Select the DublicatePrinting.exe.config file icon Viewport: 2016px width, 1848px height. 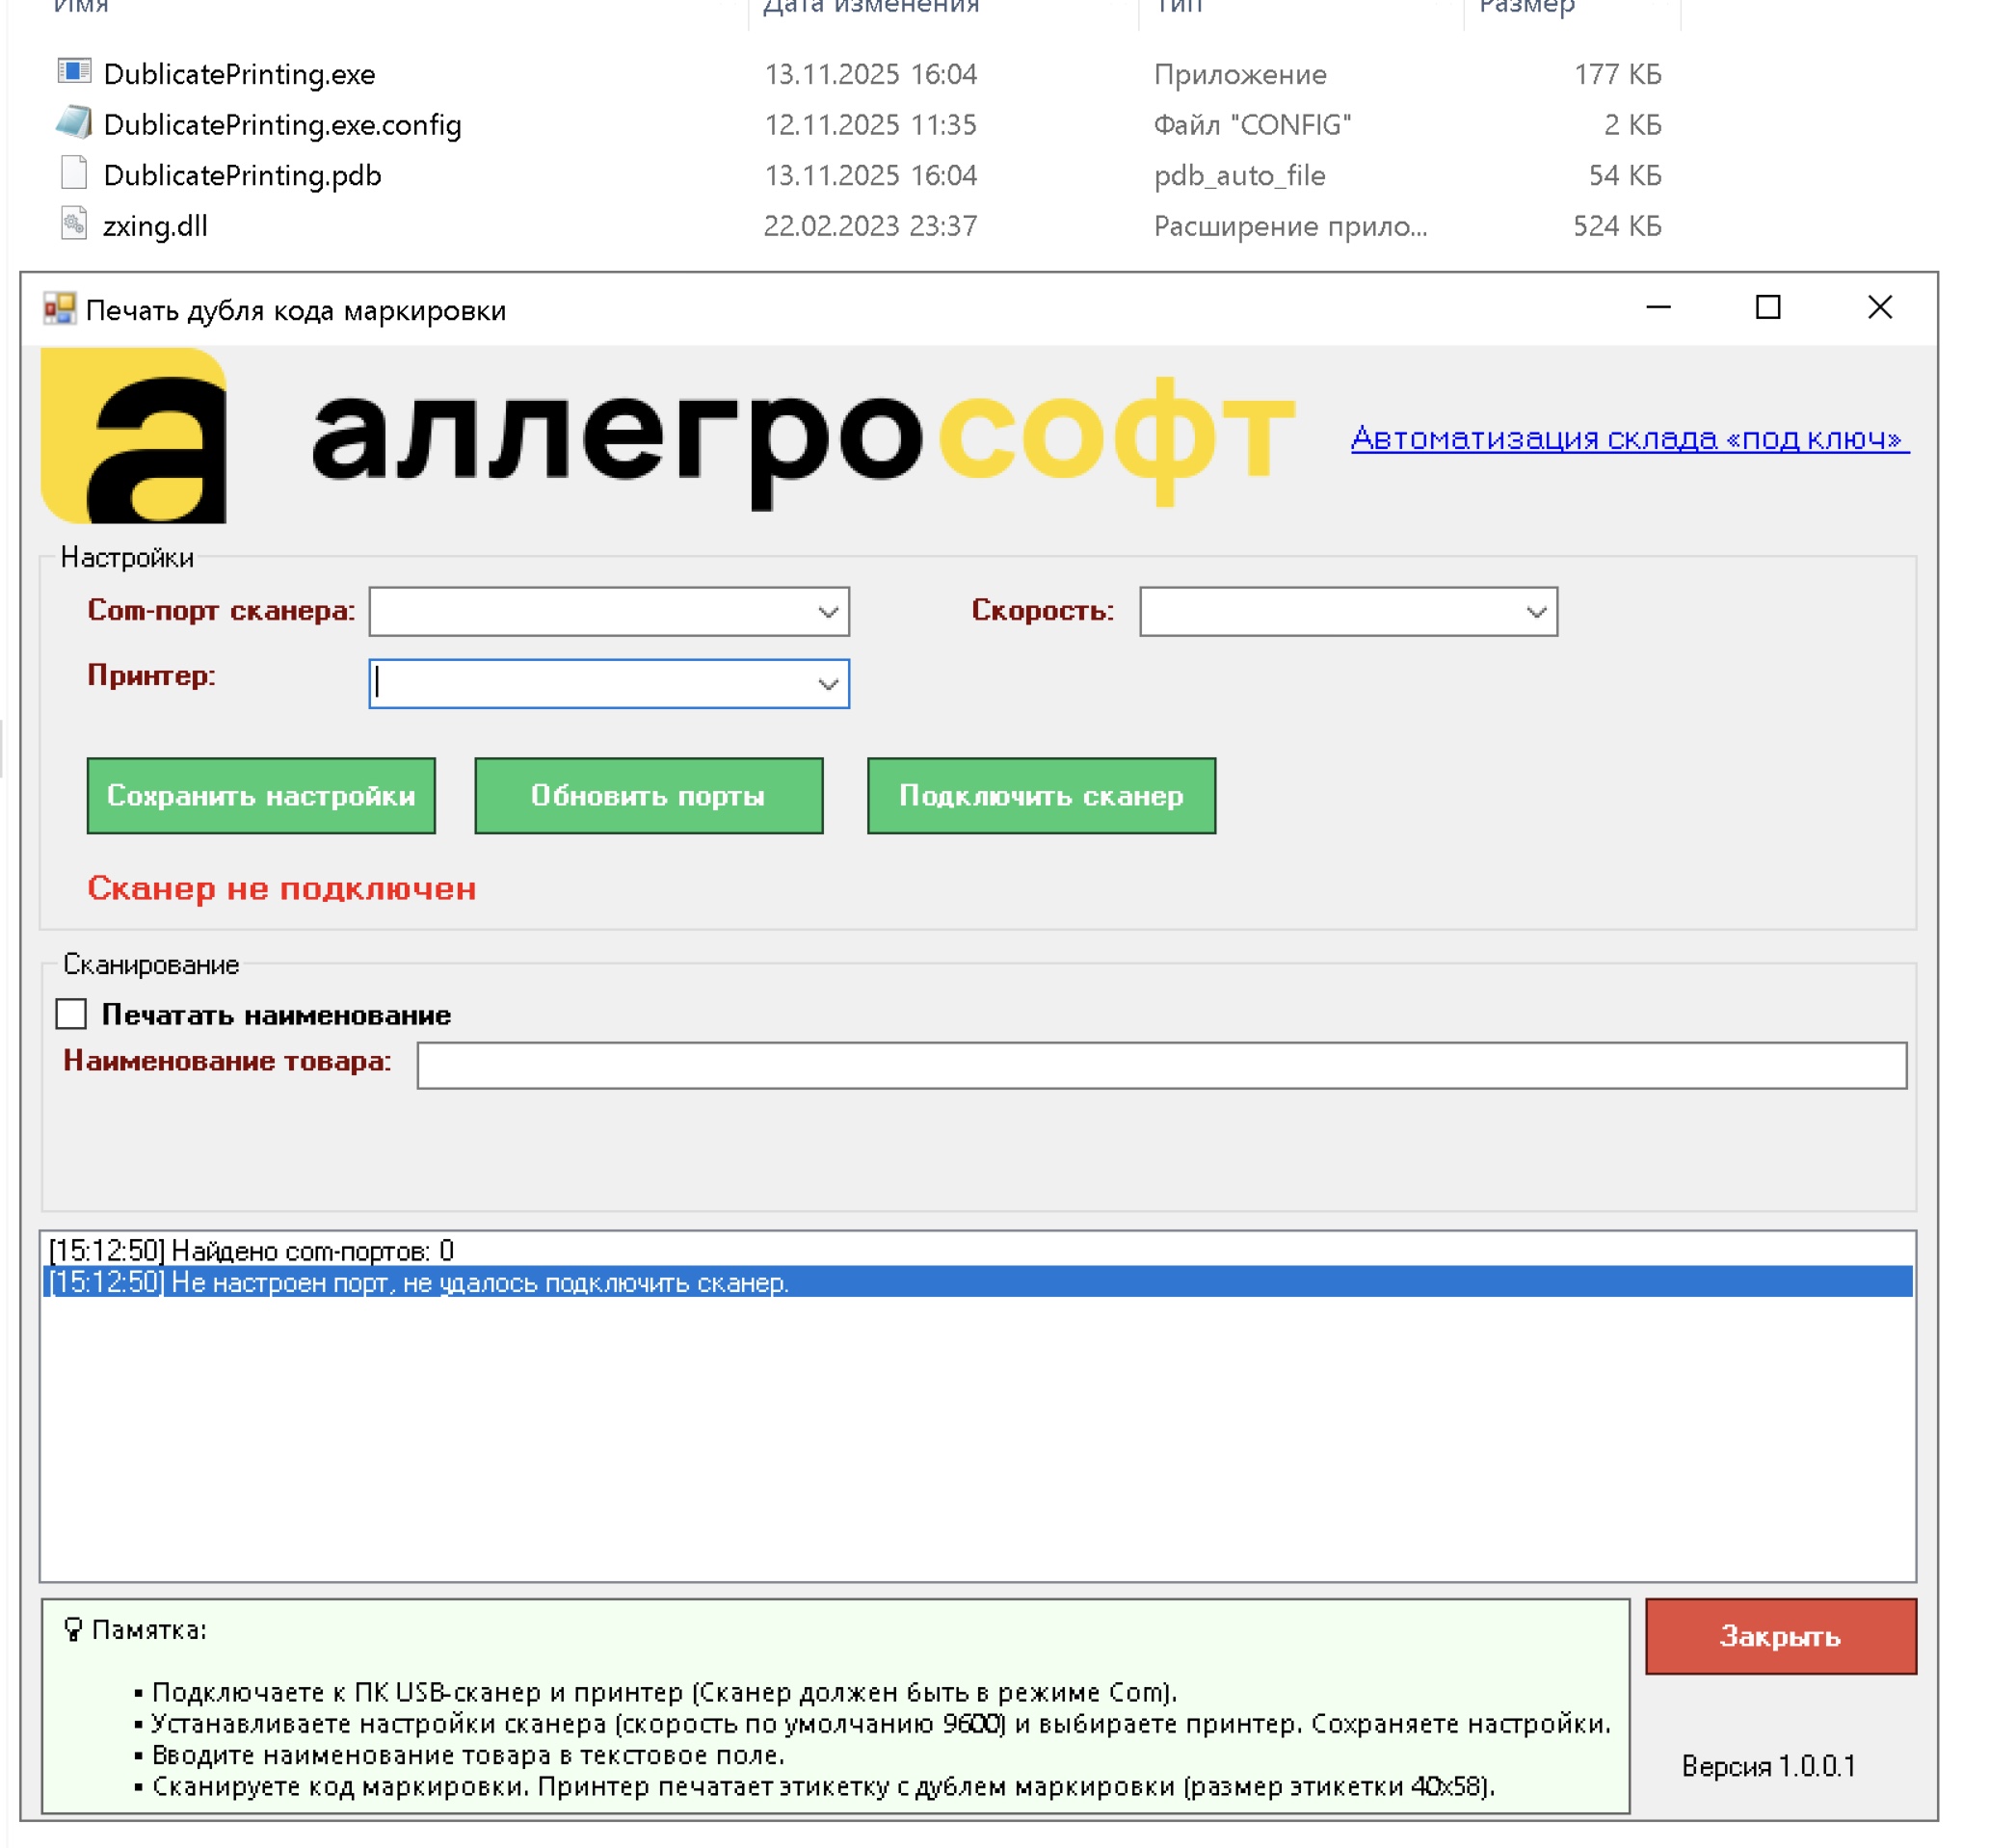click(x=74, y=123)
